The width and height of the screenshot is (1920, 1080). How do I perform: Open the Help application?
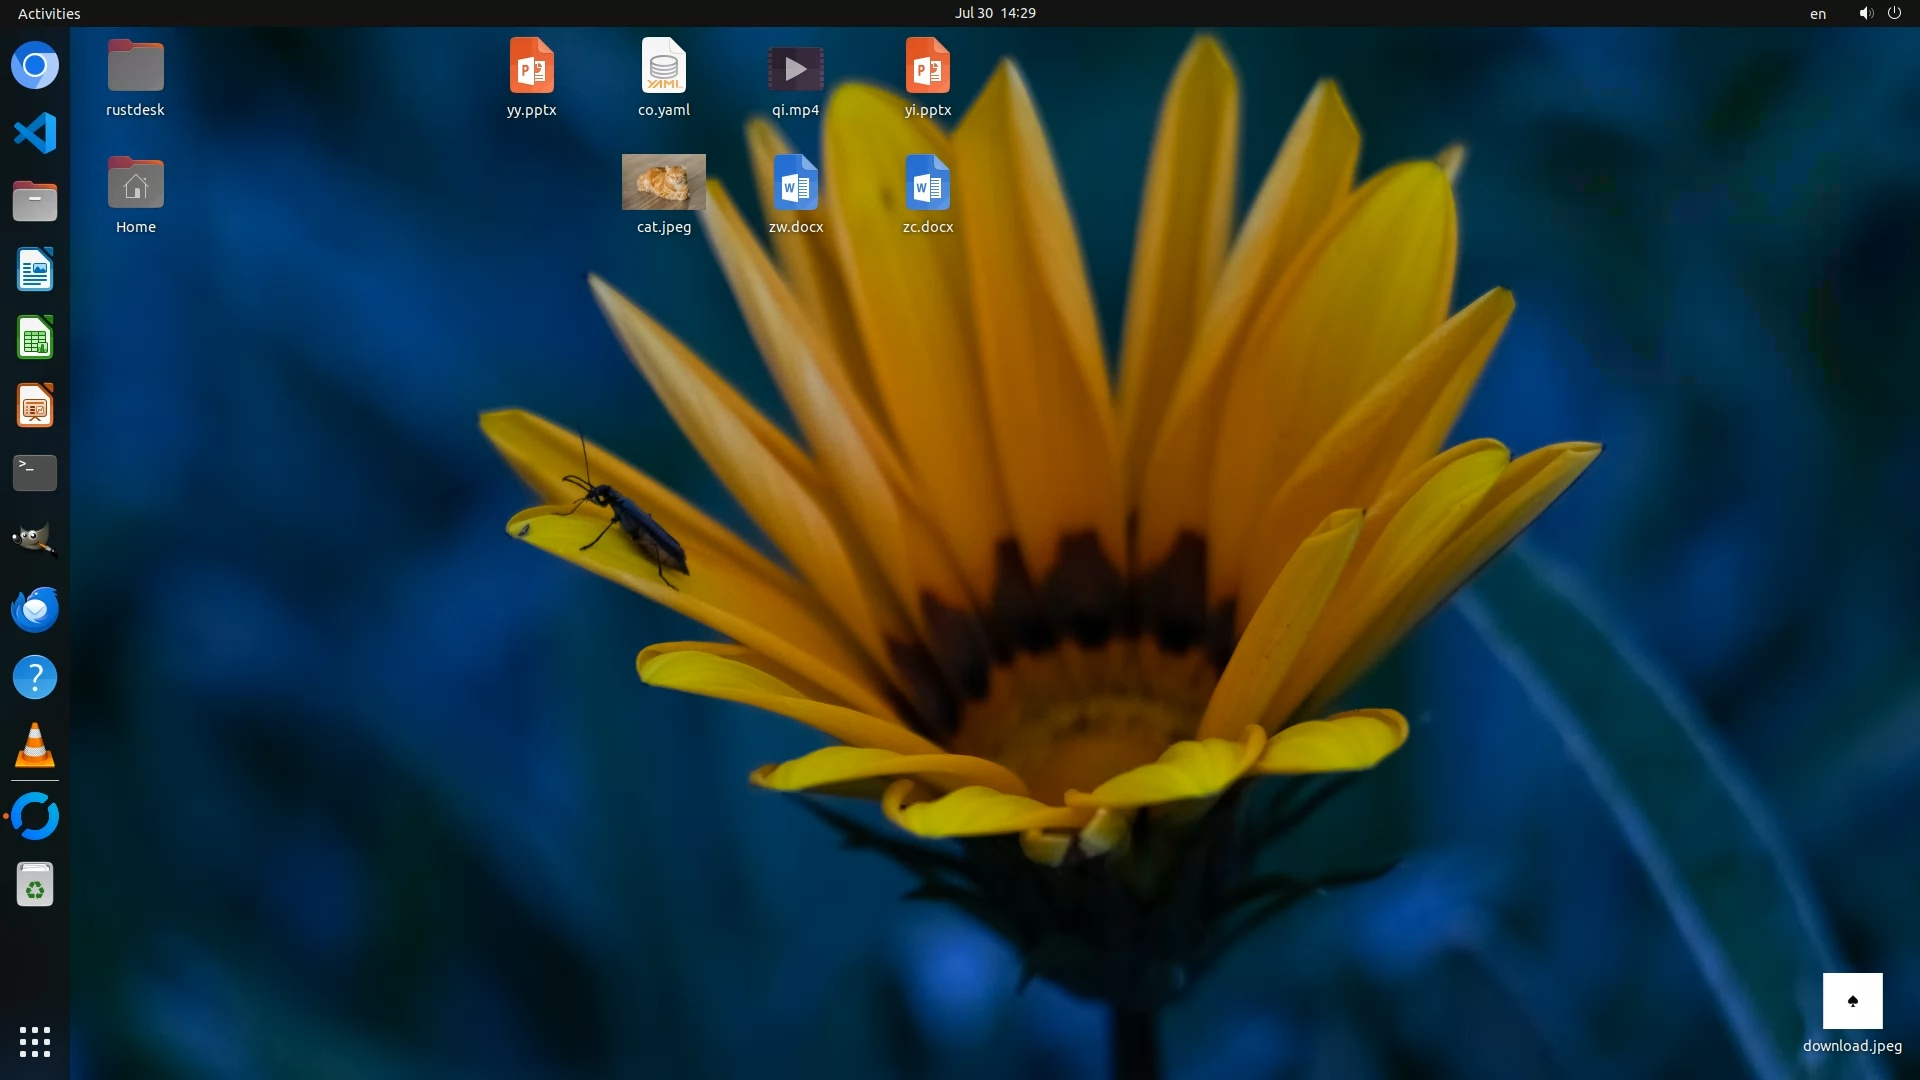[x=35, y=678]
